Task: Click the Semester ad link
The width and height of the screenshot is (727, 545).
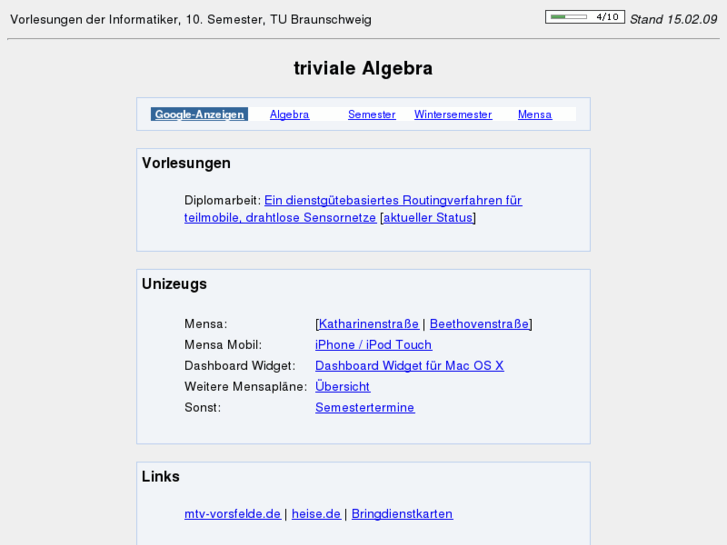Action: pyautogui.click(x=372, y=115)
